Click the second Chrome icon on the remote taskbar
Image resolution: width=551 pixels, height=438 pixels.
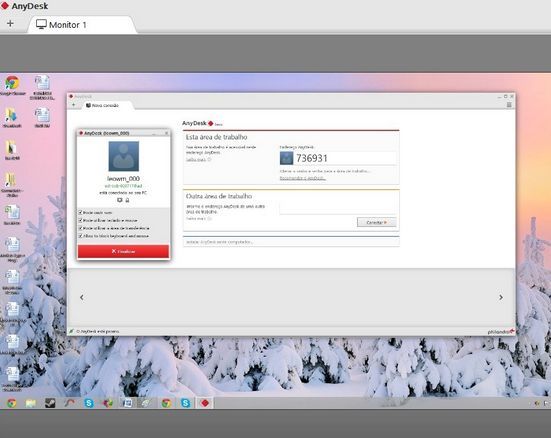166,403
